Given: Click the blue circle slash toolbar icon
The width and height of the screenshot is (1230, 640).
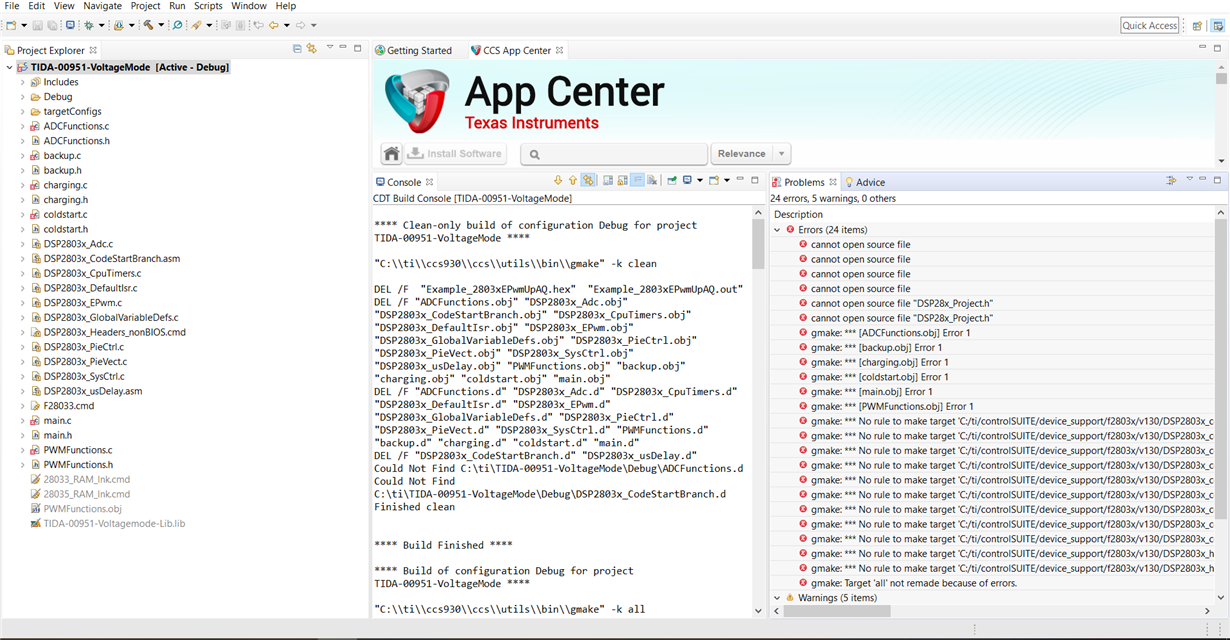Looking at the screenshot, I should 177,25.
